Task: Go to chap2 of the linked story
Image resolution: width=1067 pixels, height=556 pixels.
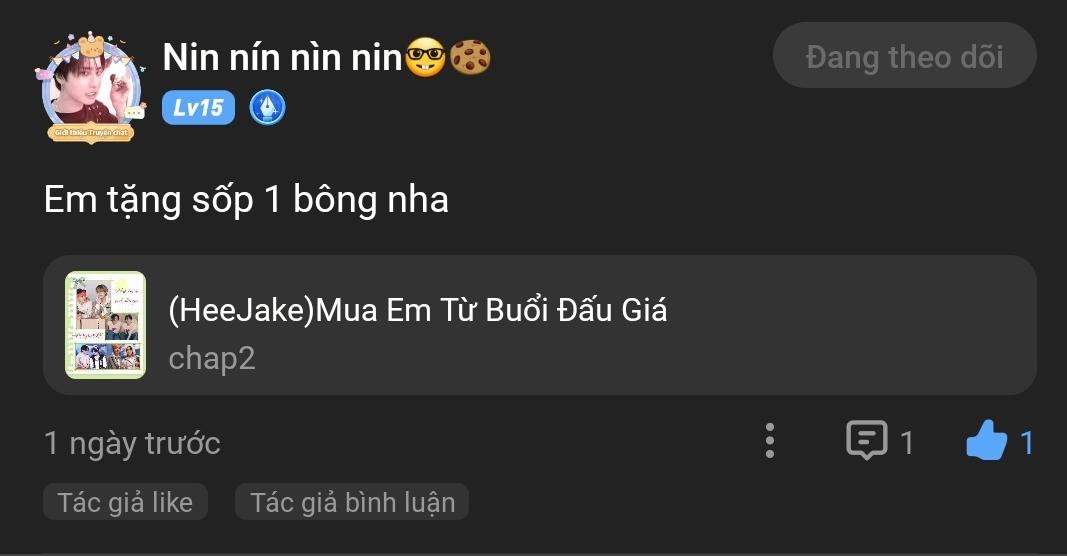Action: (212, 358)
